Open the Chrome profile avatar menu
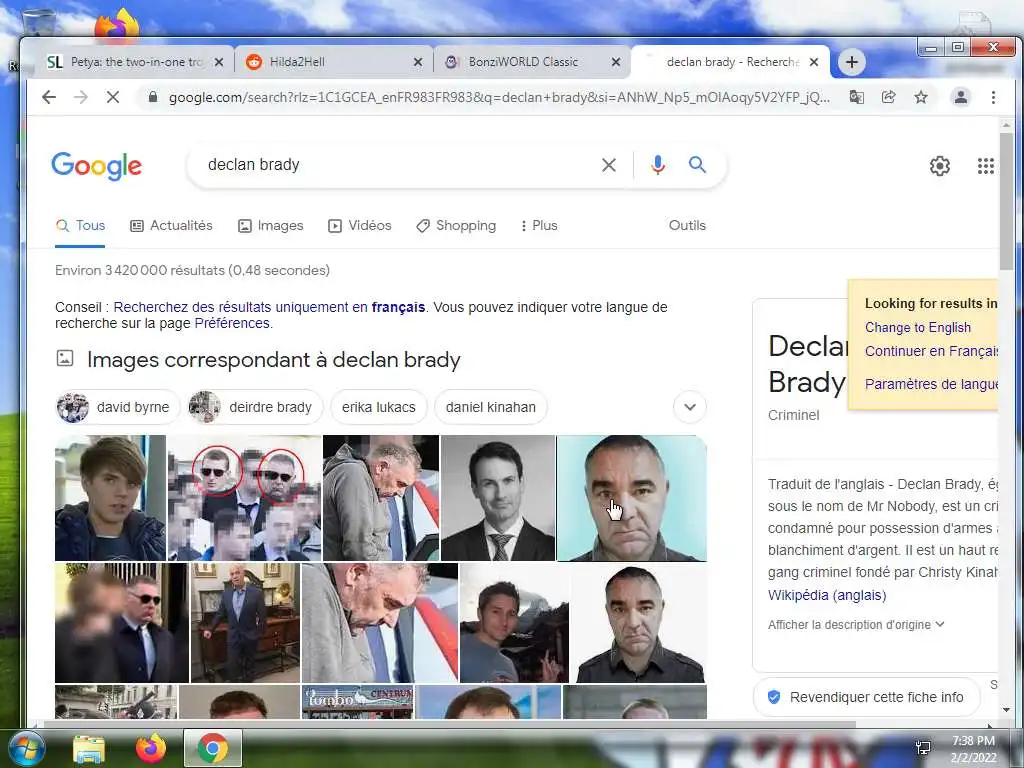This screenshot has height=768, width=1024. tap(961, 97)
